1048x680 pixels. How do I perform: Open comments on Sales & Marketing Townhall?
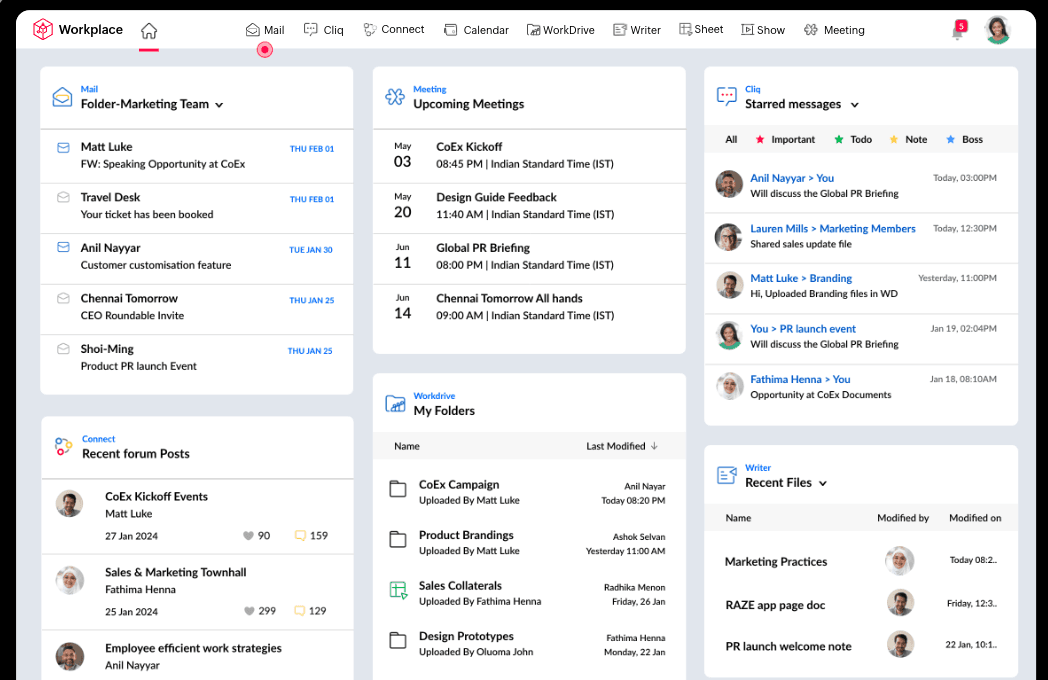point(300,611)
